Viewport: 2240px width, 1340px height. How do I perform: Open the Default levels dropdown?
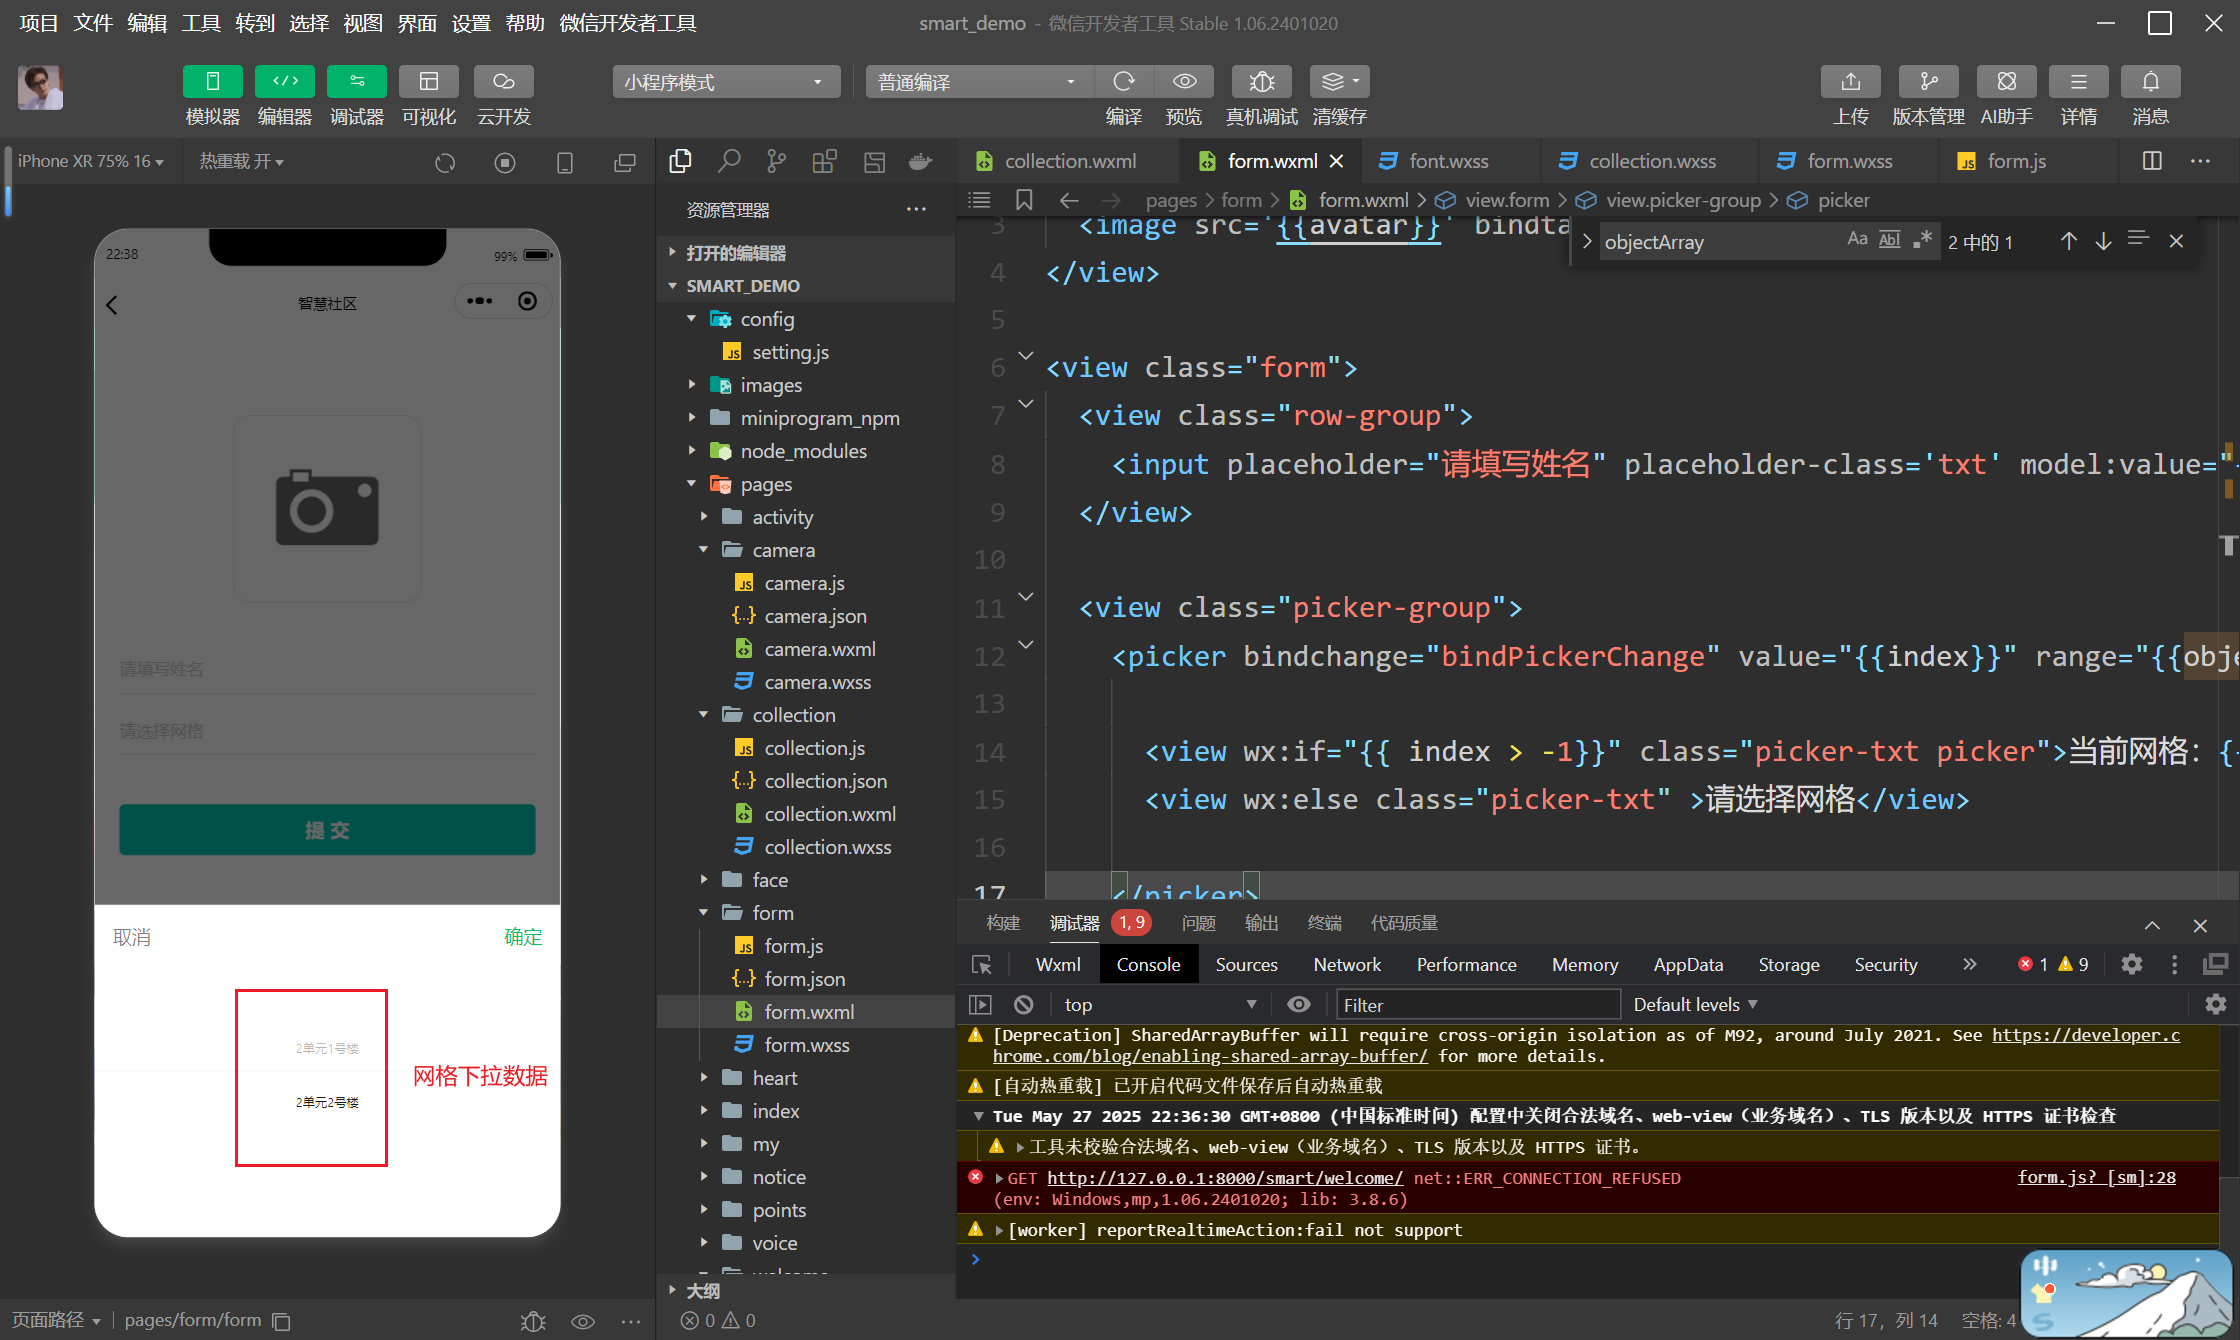pyautogui.click(x=1694, y=1004)
